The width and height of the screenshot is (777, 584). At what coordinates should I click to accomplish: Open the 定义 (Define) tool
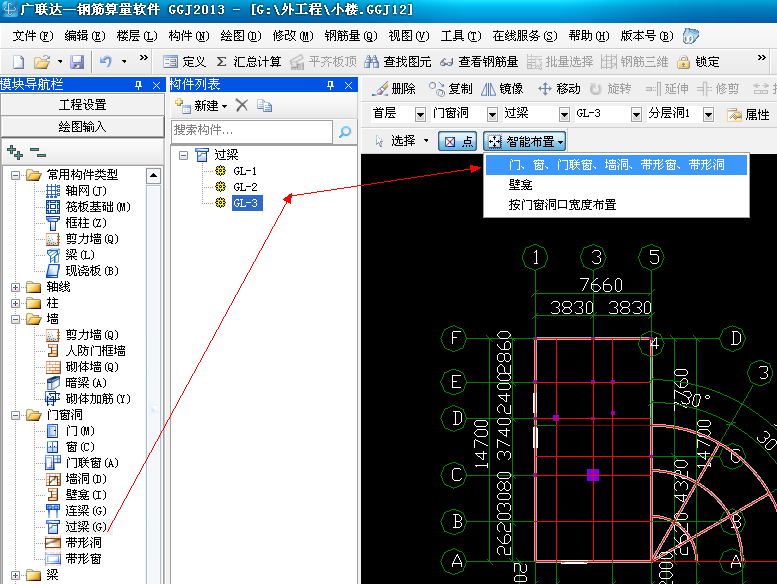tap(184, 62)
